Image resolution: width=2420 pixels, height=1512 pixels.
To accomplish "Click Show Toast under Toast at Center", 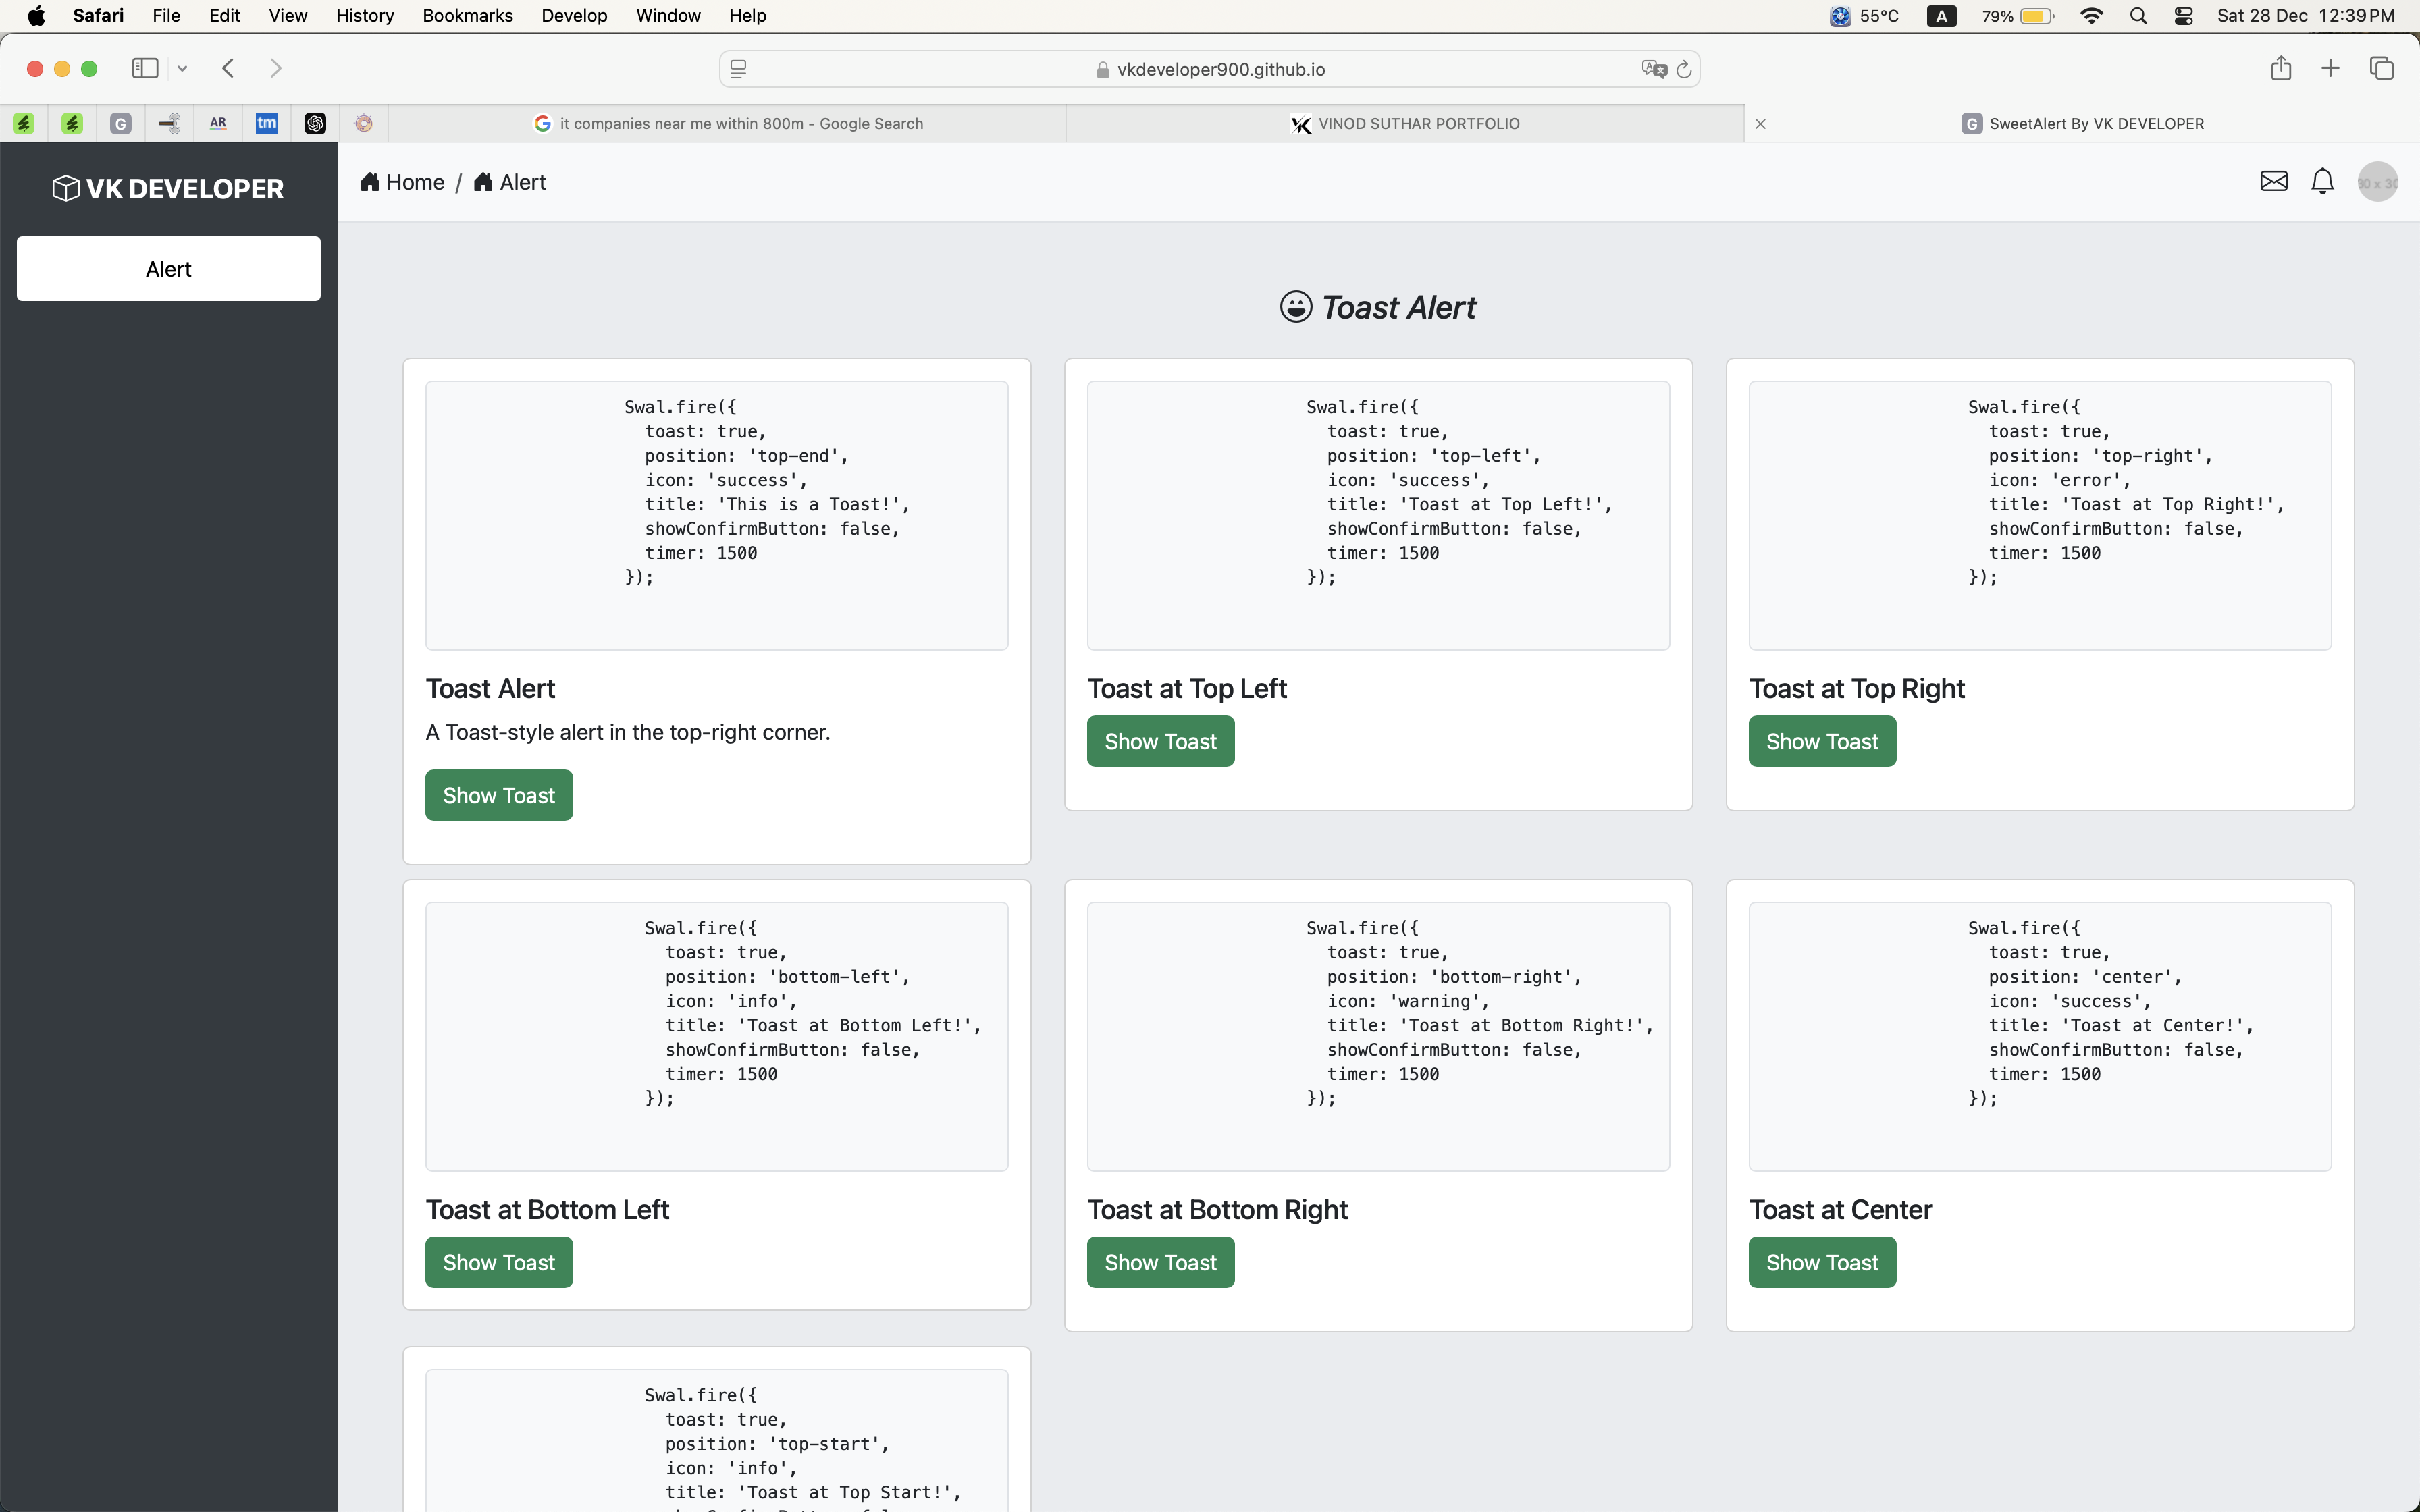I will (1822, 1262).
